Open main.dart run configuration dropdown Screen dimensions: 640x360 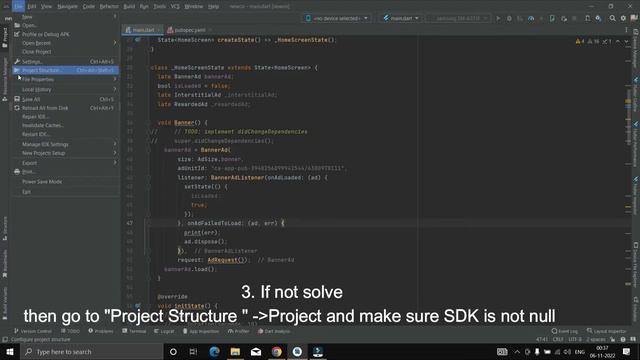coord(401,18)
